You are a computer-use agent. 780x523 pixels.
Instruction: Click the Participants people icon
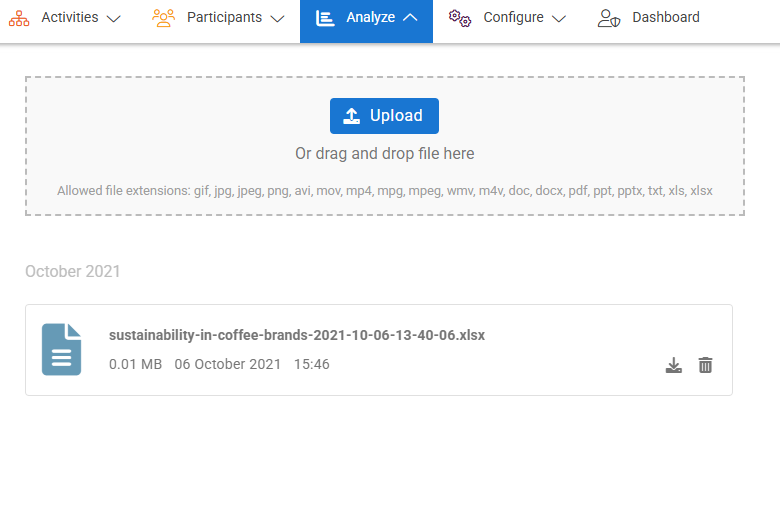[164, 18]
